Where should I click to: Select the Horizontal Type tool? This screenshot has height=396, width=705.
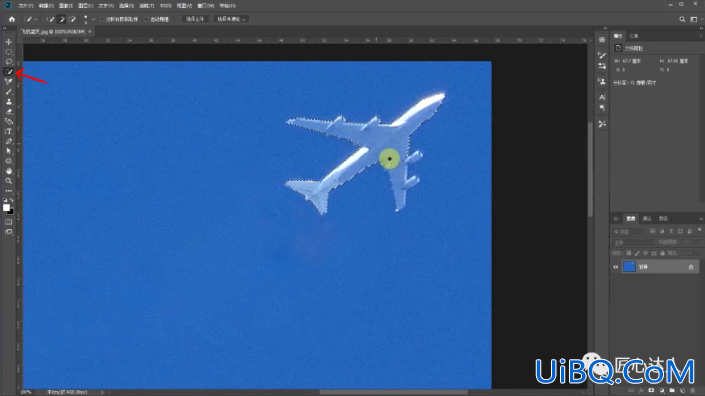(9, 131)
